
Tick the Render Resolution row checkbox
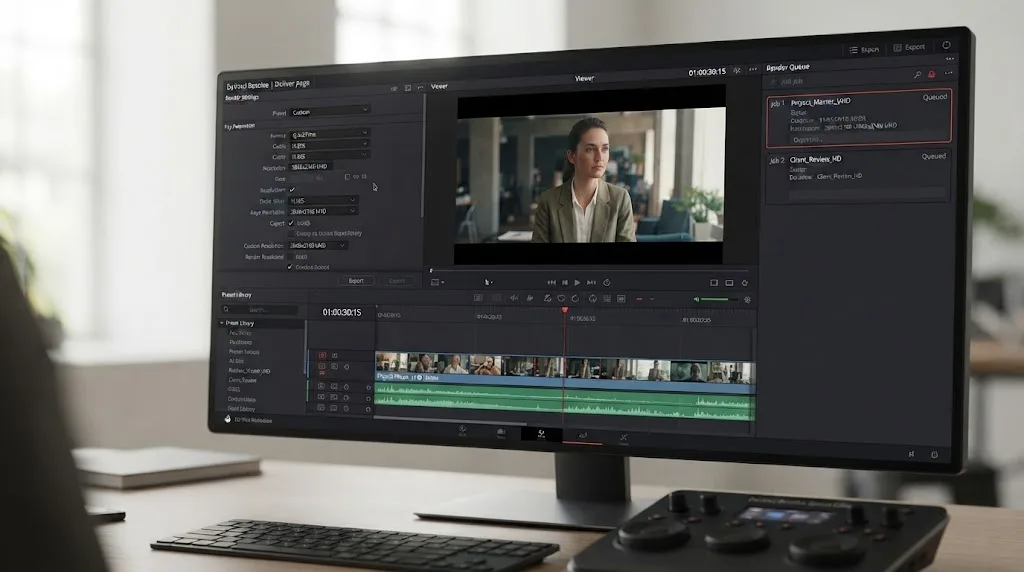tap(291, 257)
